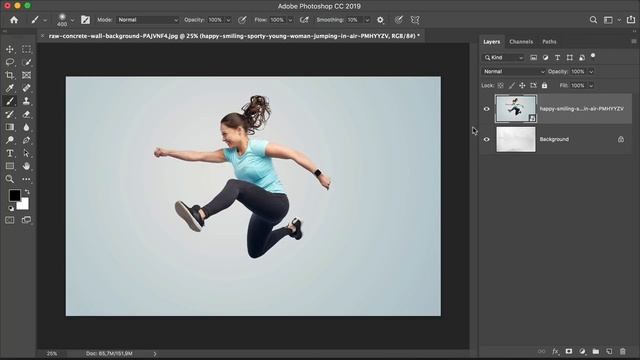Image resolution: width=640 pixels, height=360 pixels.
Task: Open the brush Opacity slider dropdown
Action: click(x=228, y=20)
